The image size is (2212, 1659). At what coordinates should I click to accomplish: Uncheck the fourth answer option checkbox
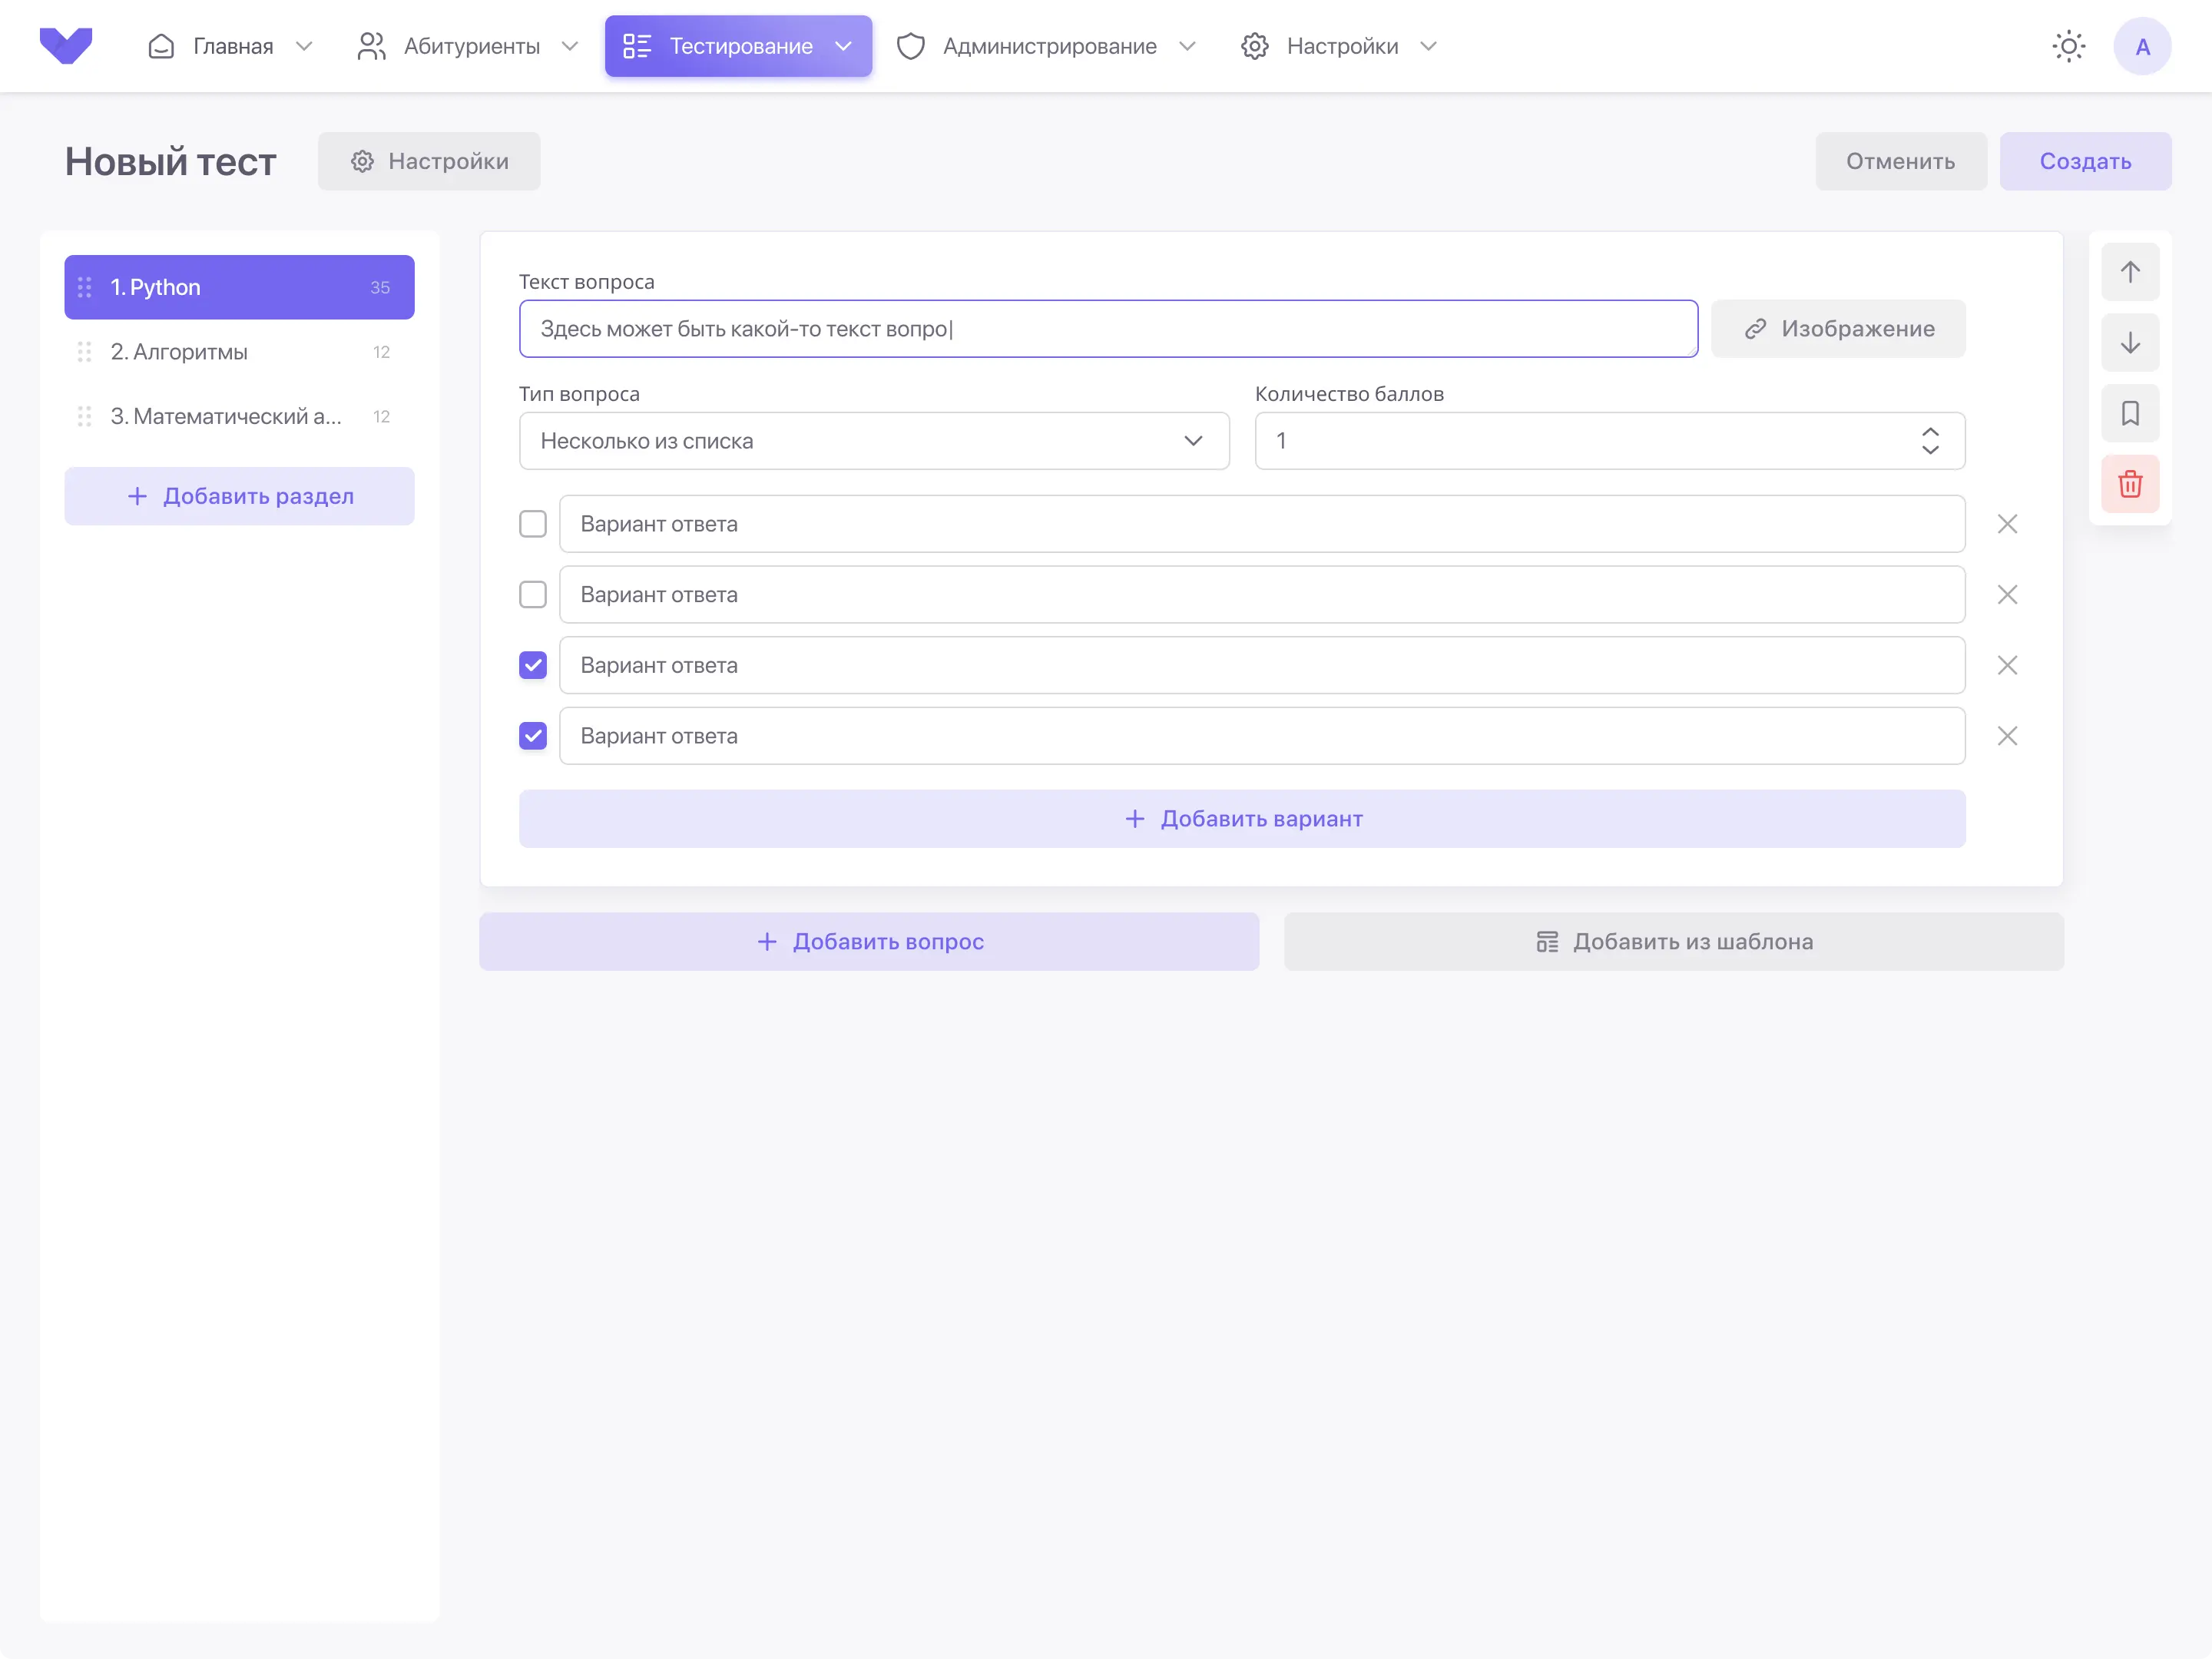pyautogui.click(x=533, y=736)
